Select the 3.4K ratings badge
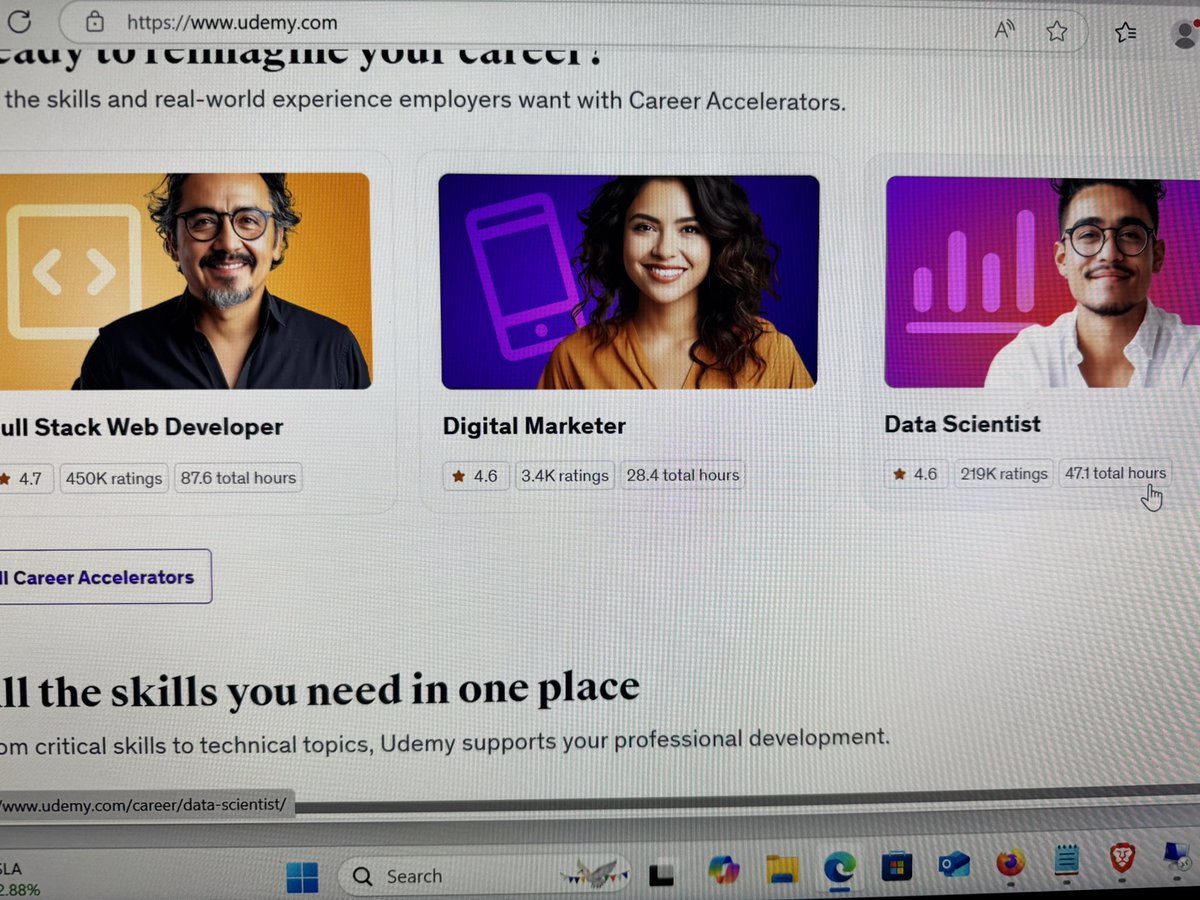This screenshot has height=900, width=1200. pos(565,476)
